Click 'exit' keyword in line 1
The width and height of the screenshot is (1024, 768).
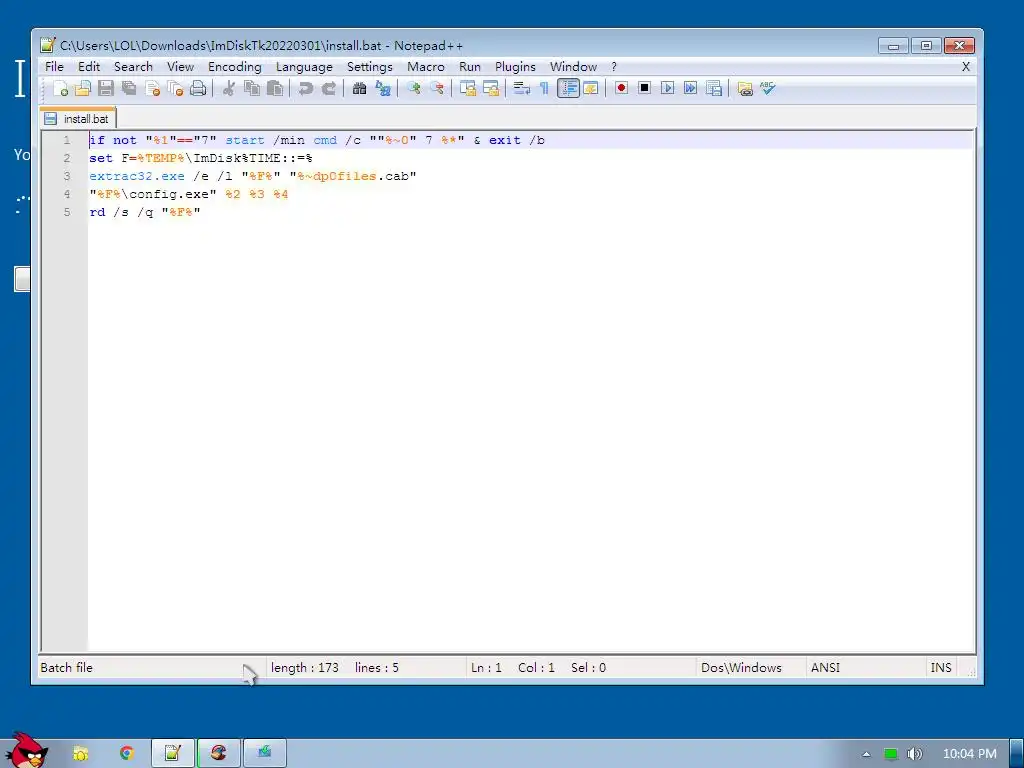(505, 140)
